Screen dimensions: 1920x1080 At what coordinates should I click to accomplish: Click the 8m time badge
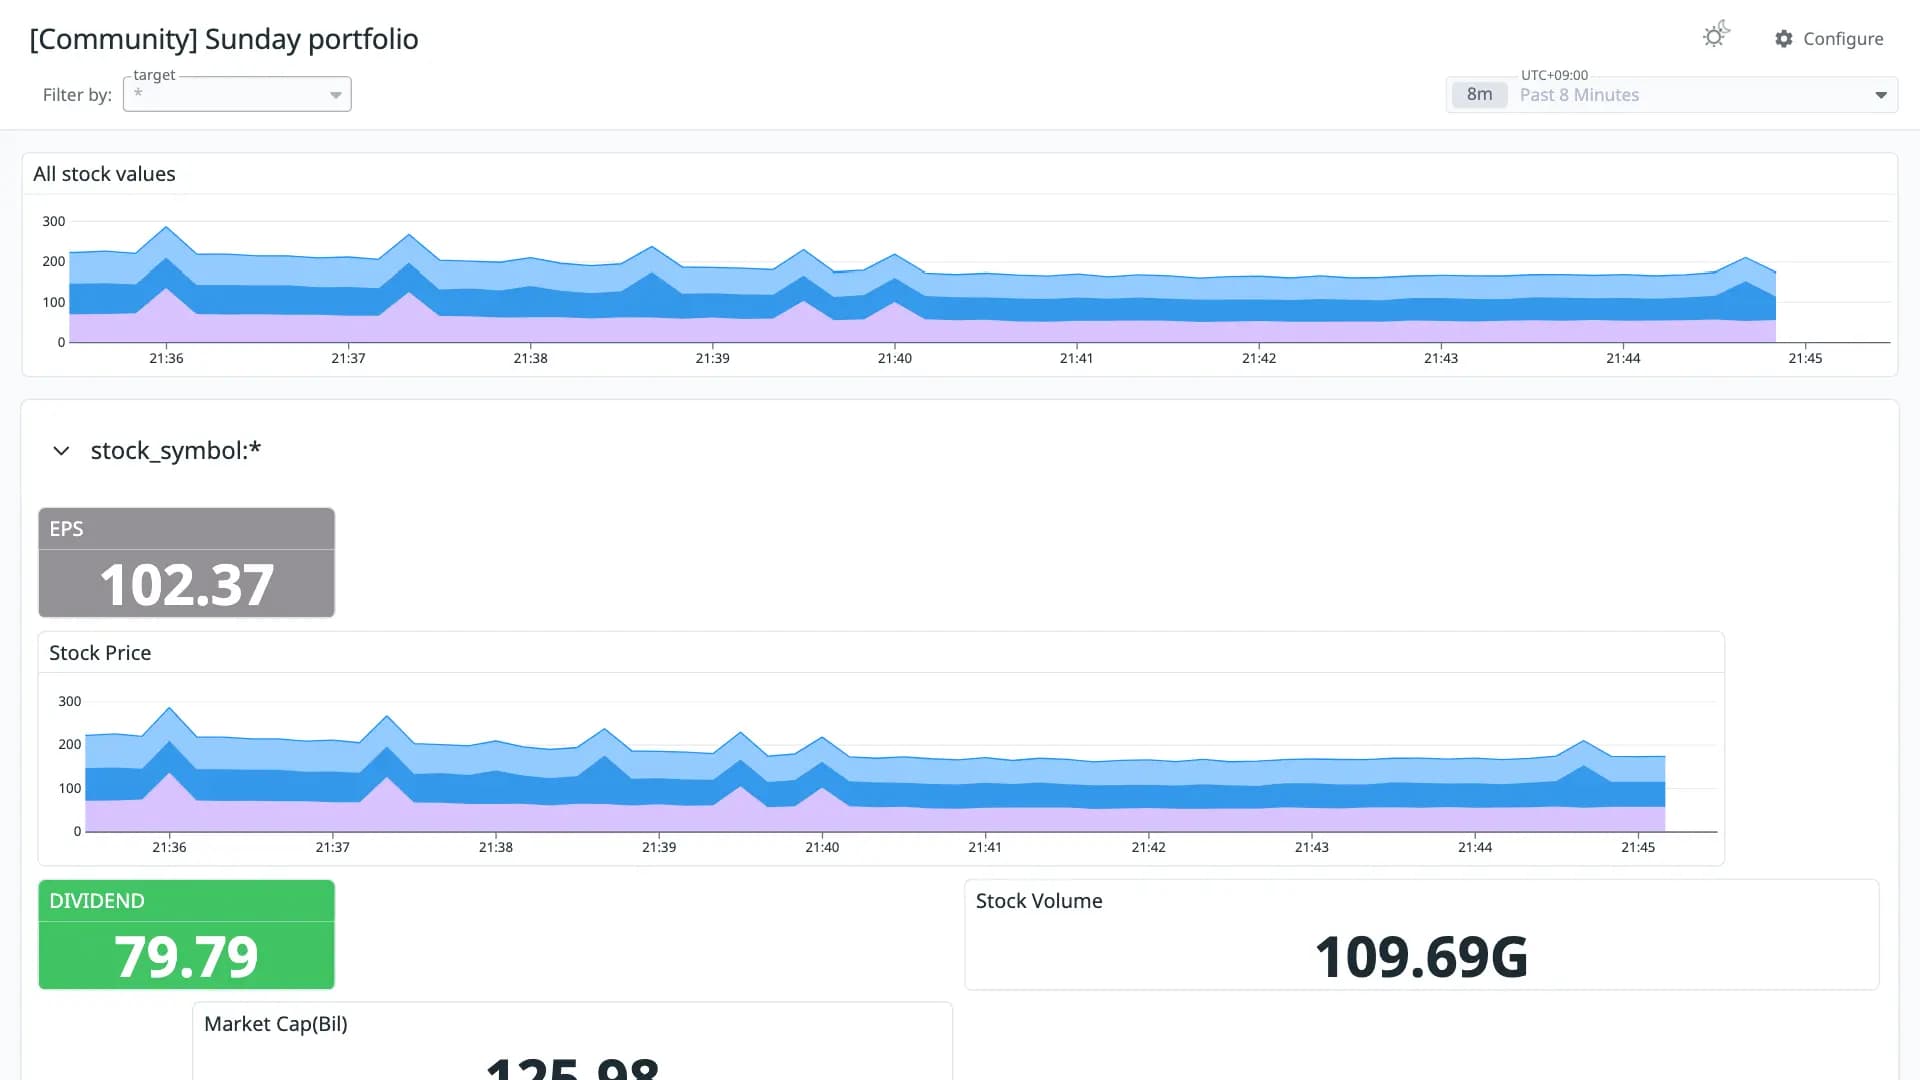pyautogui.click(x=1479, y=95)
